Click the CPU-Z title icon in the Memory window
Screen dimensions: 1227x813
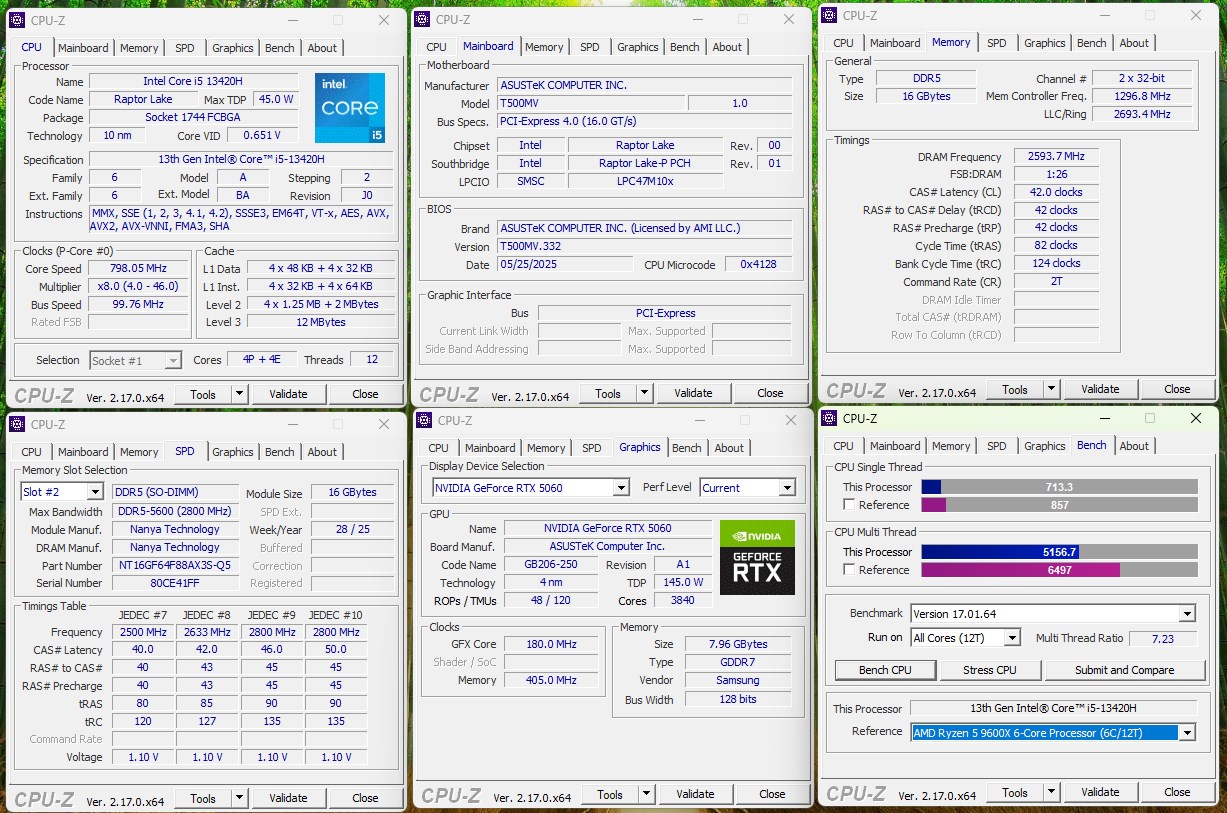[829, 15]
